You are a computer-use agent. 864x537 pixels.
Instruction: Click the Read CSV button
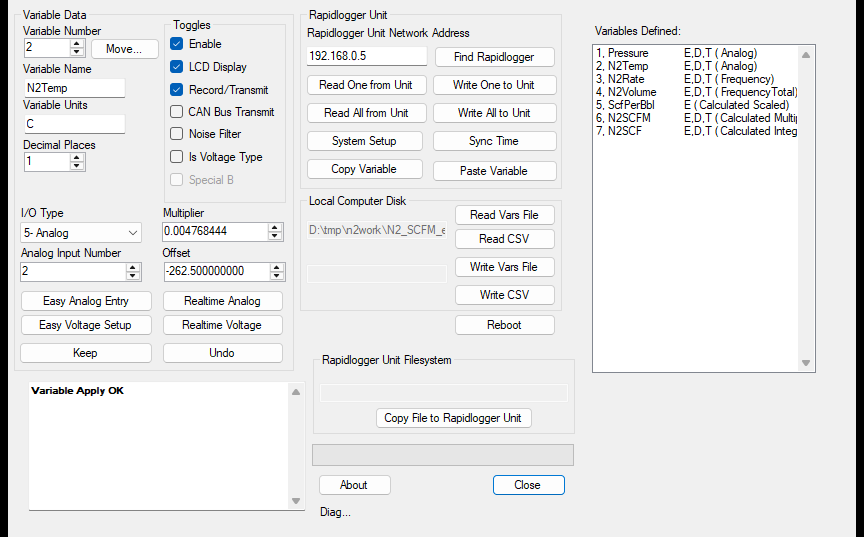point(504,239)
